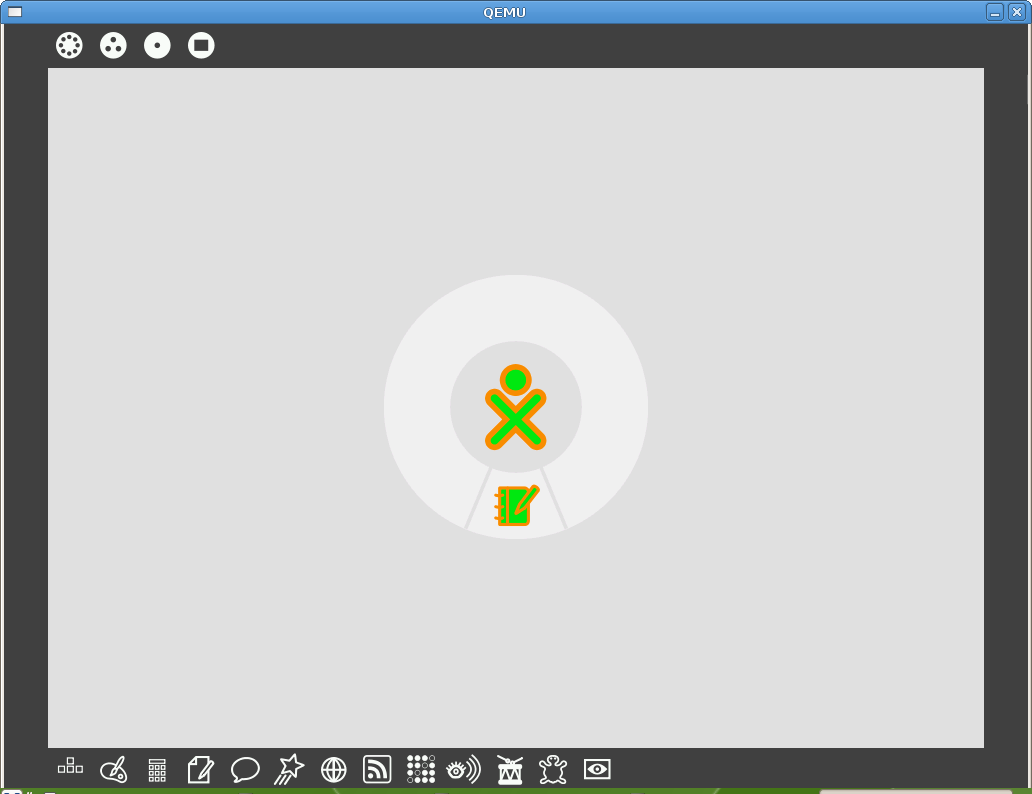Switch to the Group view with three dots

click(113, 45)
